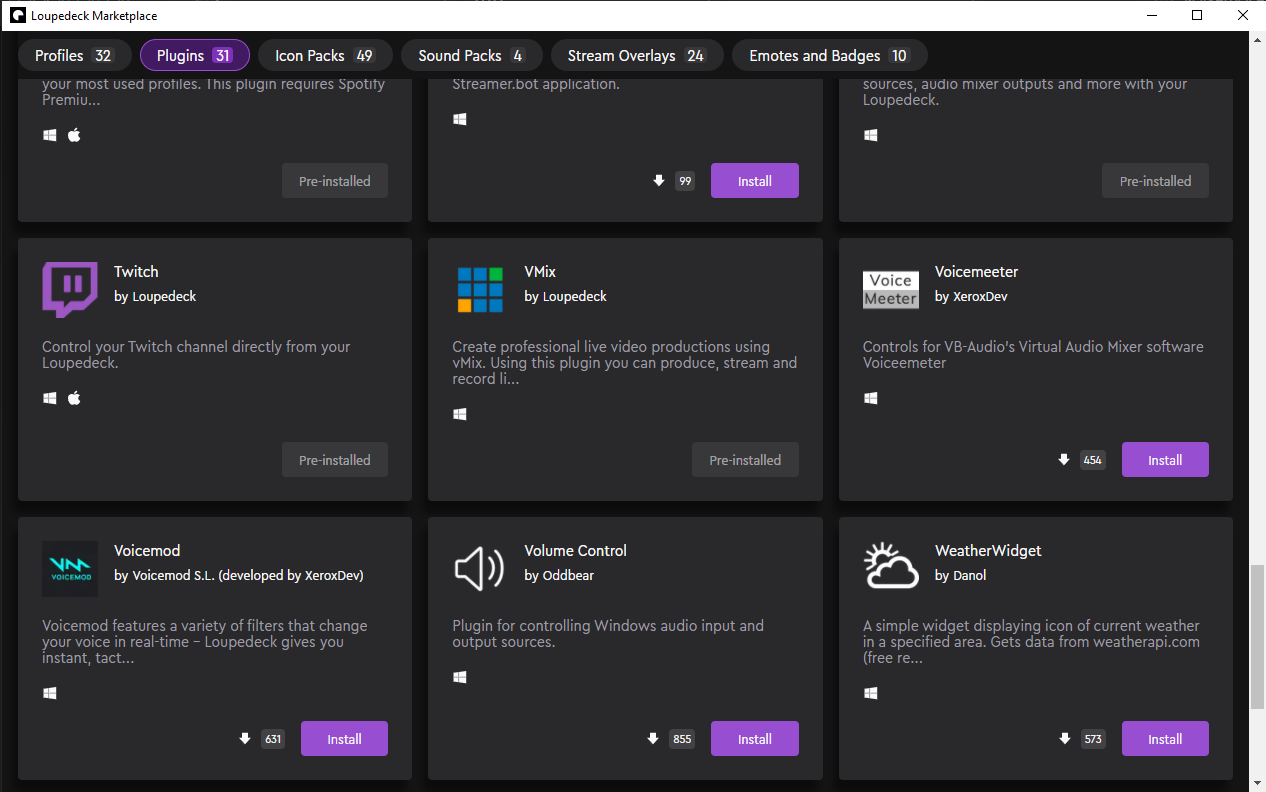
Task: Click Windows icon on Streamer.bot card
Action: (460, 119)
